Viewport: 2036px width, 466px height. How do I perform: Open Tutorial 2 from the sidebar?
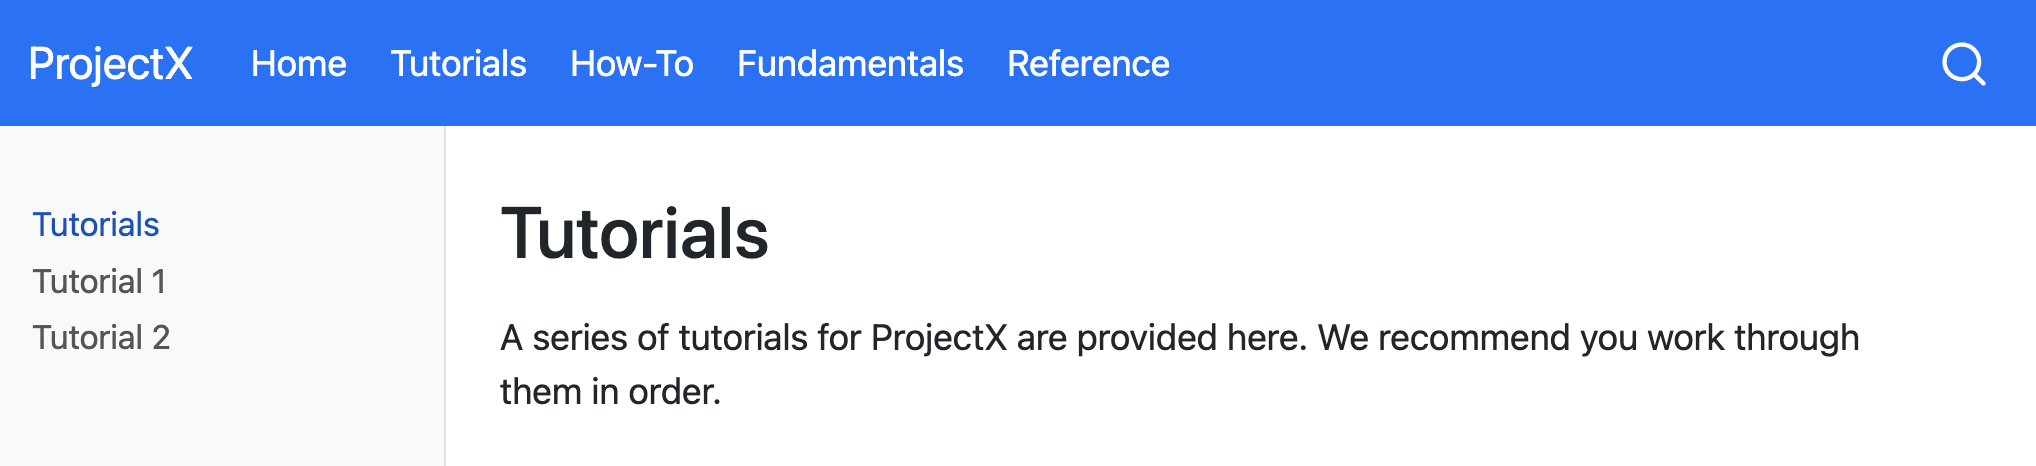pyautogui.click(x=101, y=338)
